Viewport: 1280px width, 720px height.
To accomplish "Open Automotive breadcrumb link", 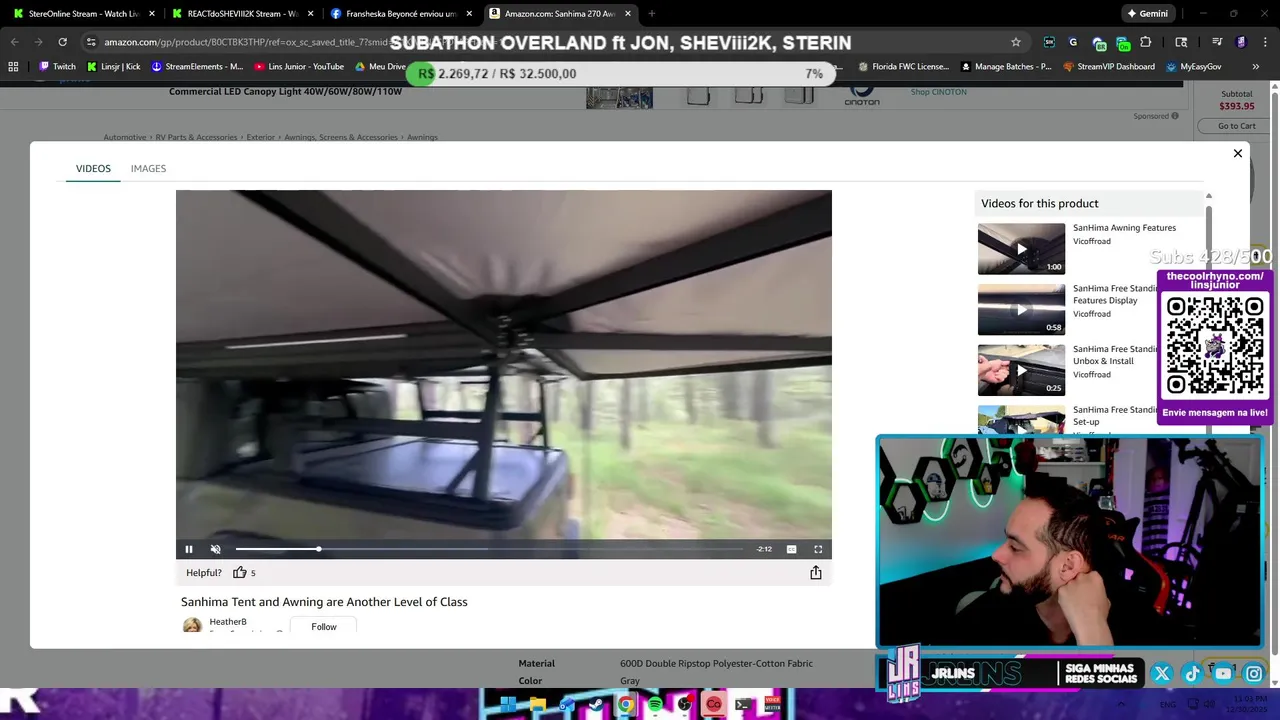I will 125,137.
